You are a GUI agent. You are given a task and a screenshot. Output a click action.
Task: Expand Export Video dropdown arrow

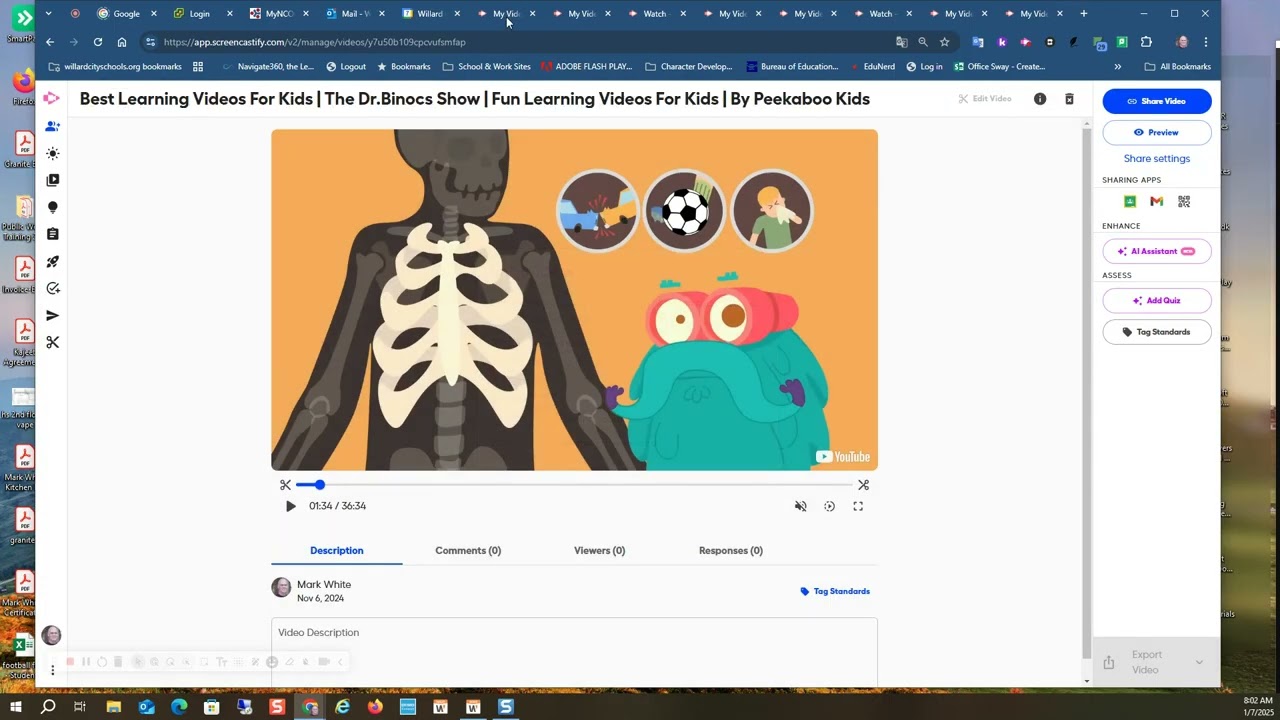click(x=1199, y=662)
